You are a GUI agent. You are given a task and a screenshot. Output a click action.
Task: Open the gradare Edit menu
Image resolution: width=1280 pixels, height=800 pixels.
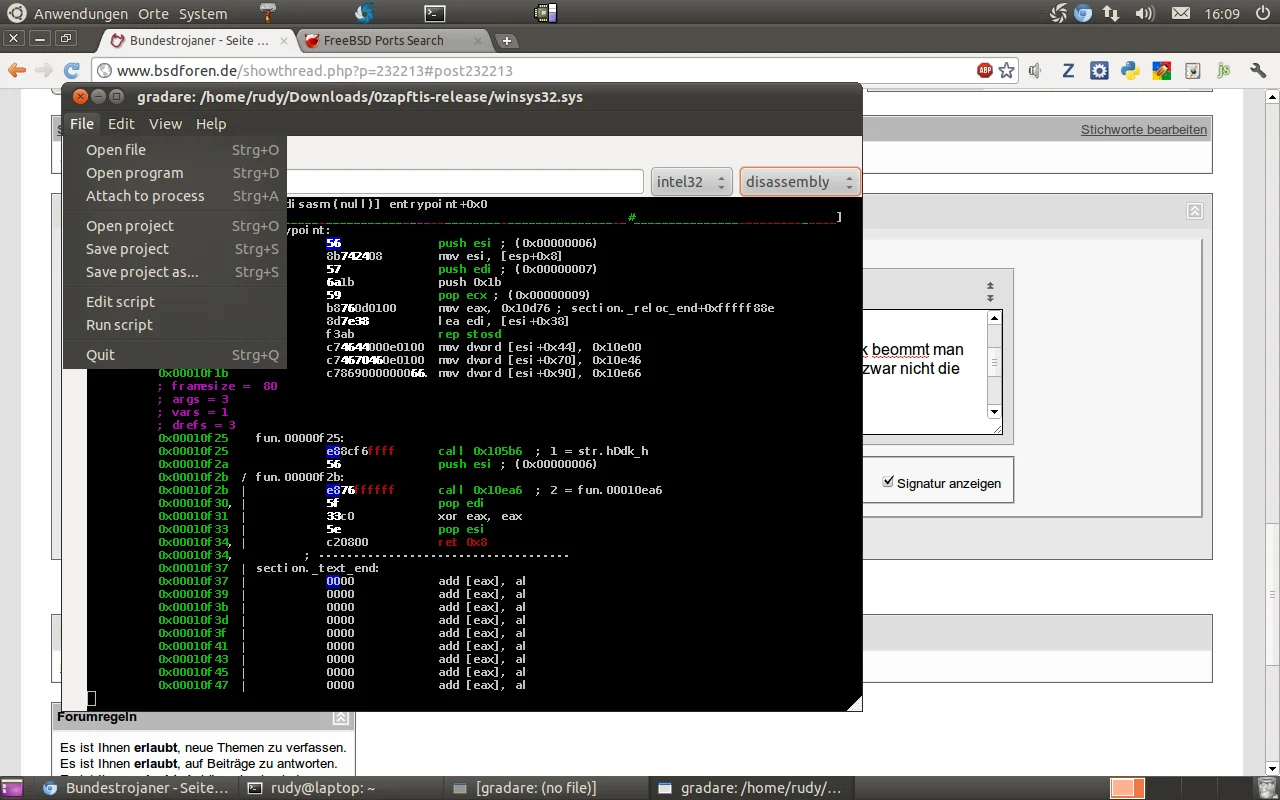click(x=121, y=124)
